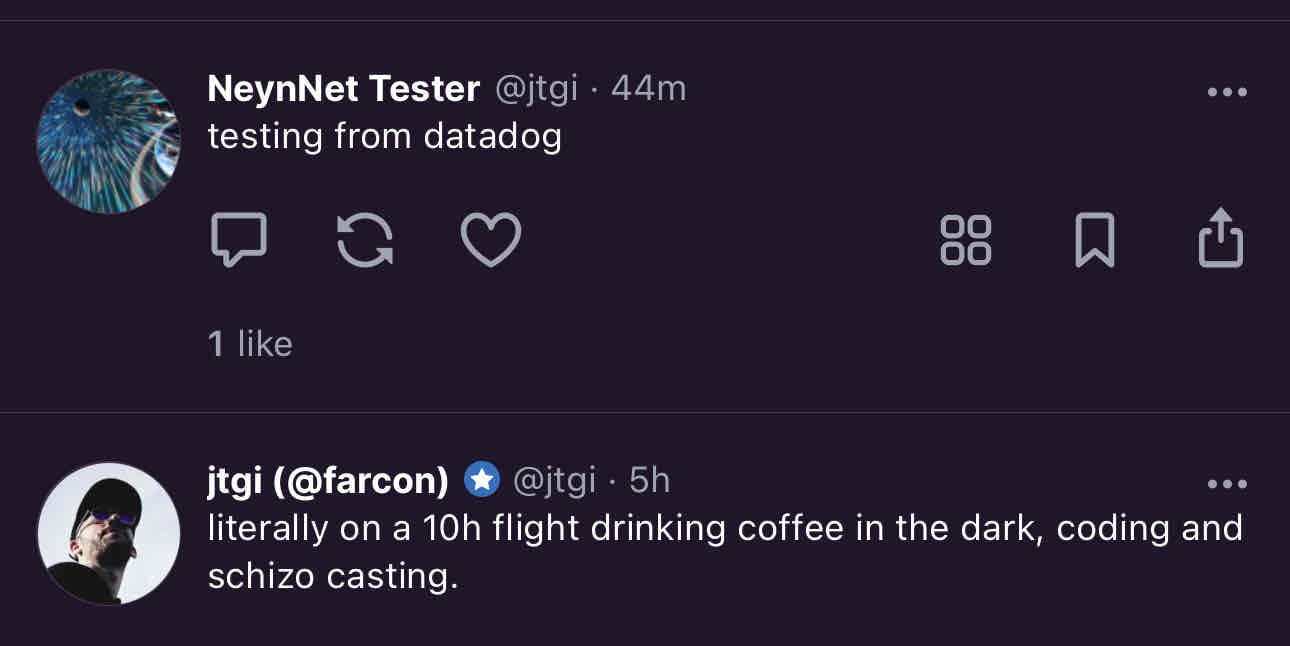
Task: Open the "testing from datadog" post text
Action: click(x=384, y=136)
